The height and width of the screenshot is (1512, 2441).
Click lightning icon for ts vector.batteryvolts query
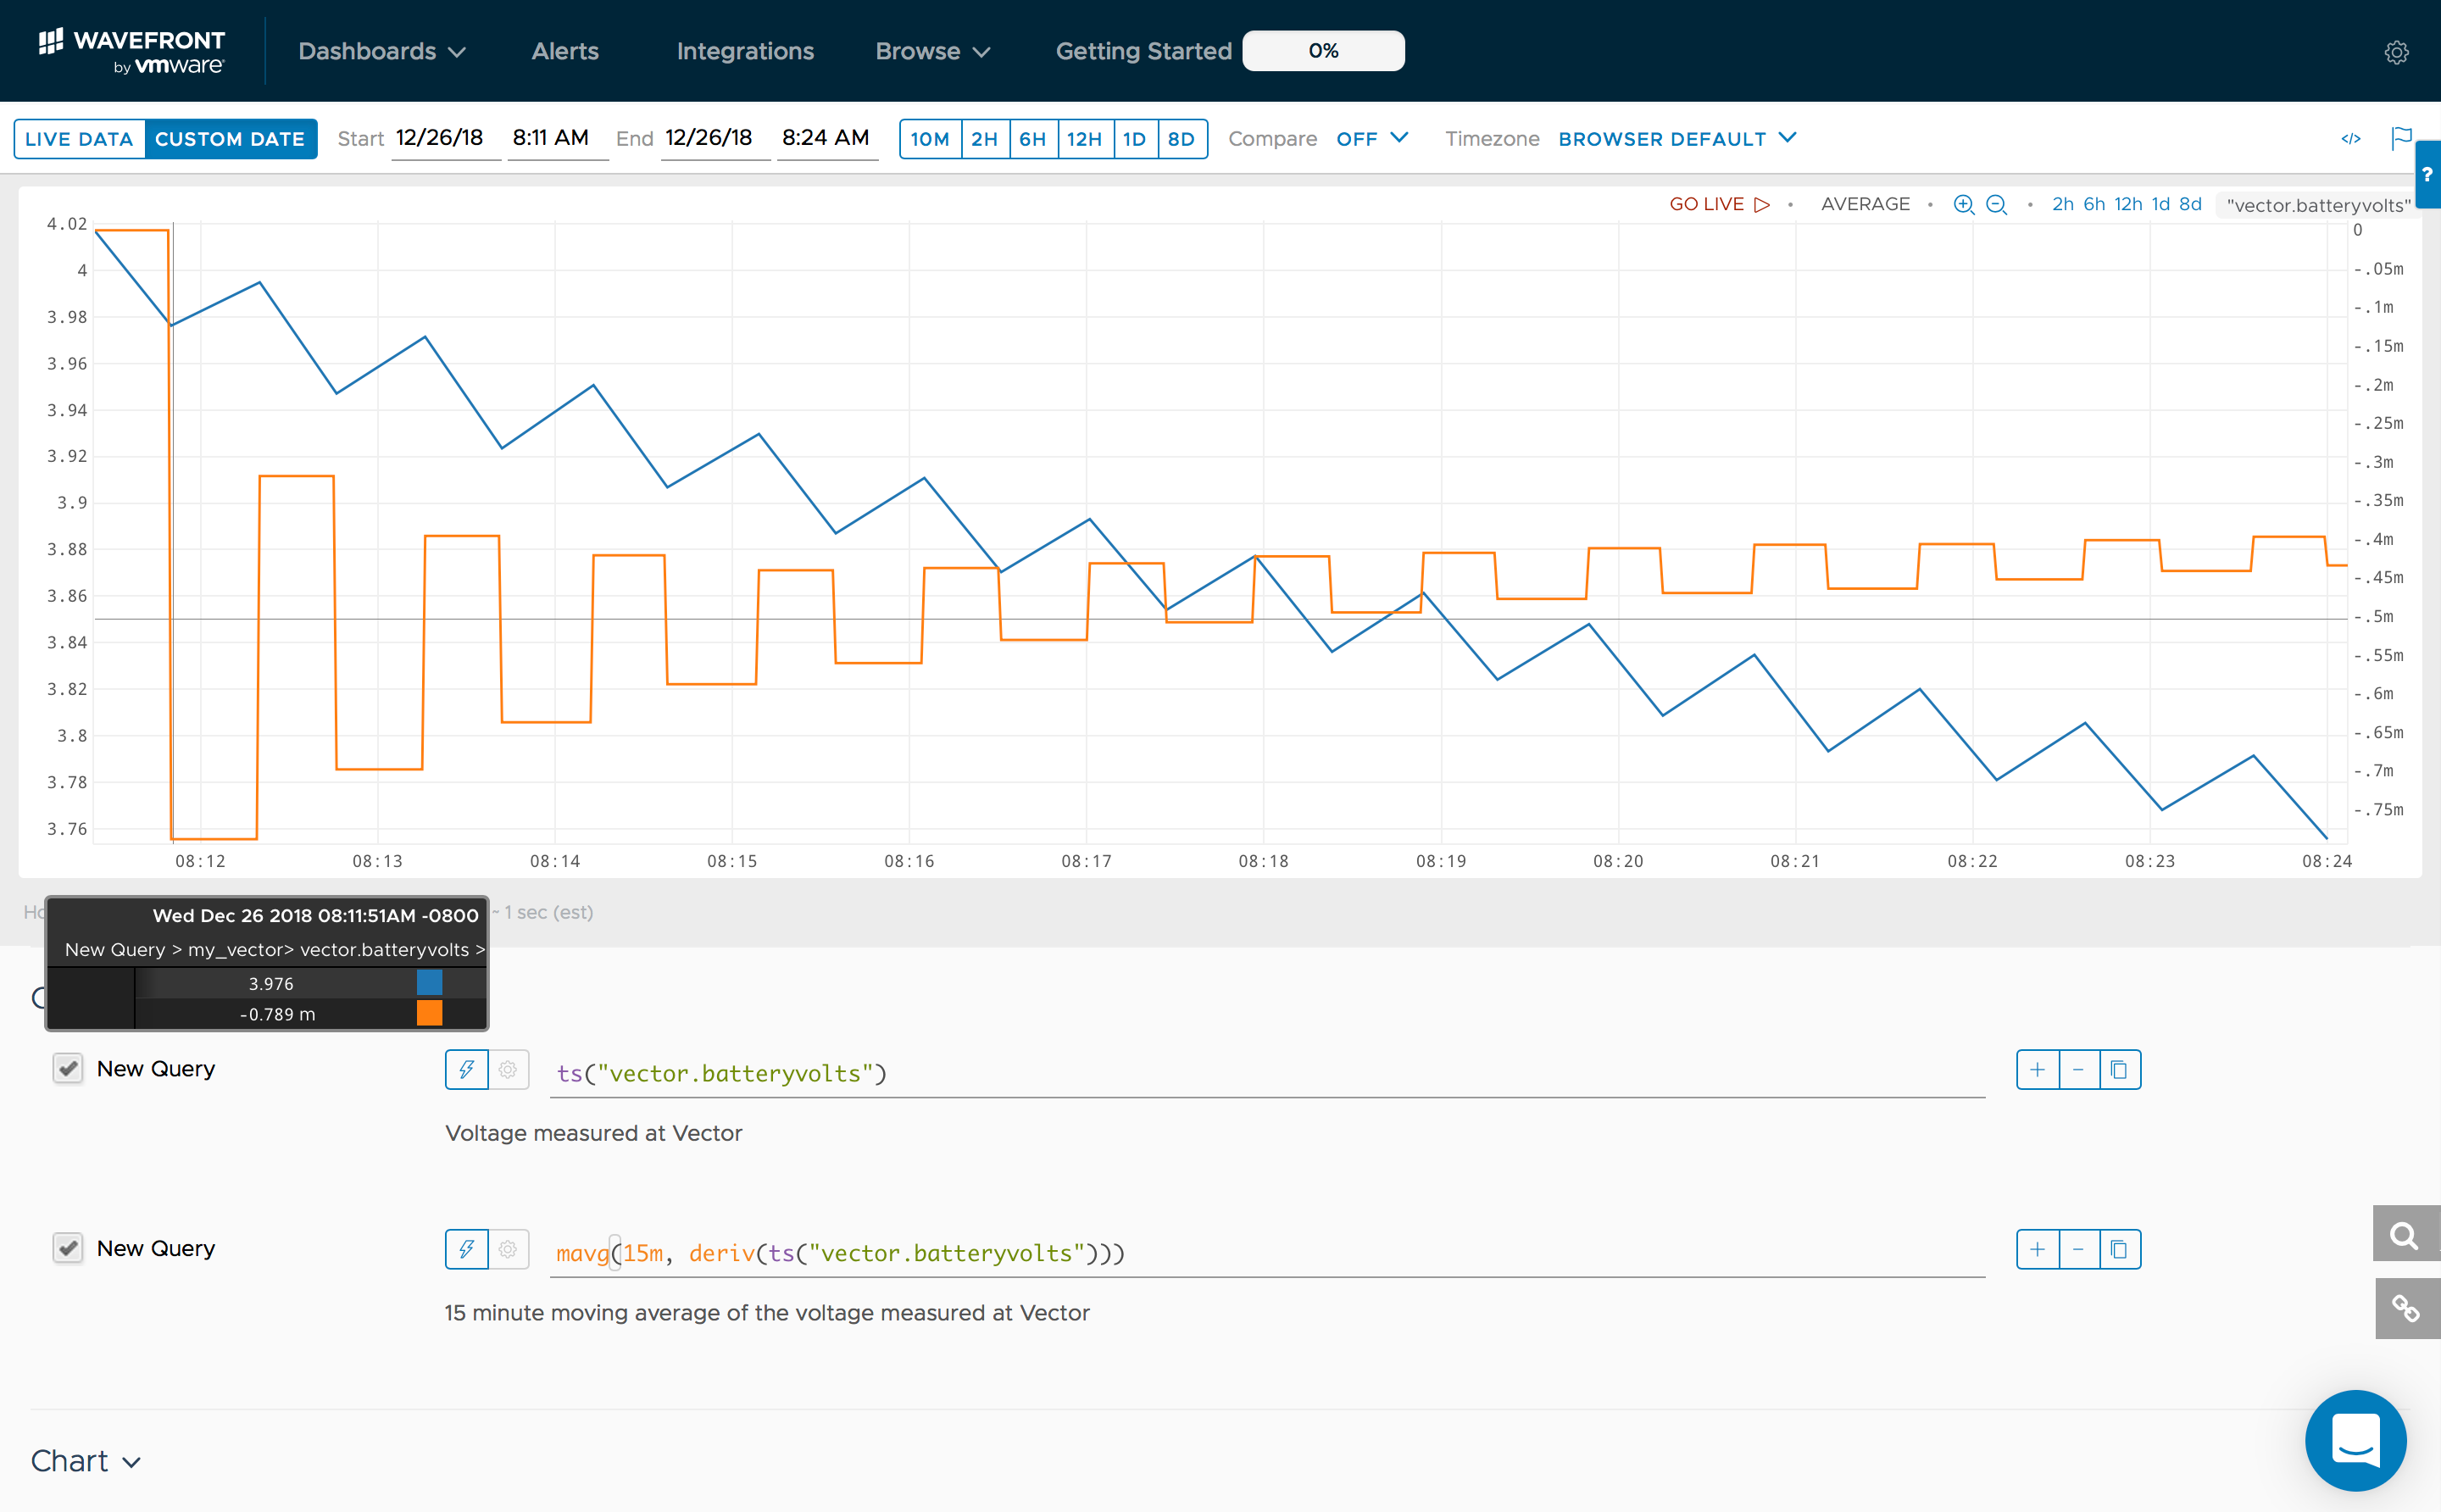point(467,1069)
